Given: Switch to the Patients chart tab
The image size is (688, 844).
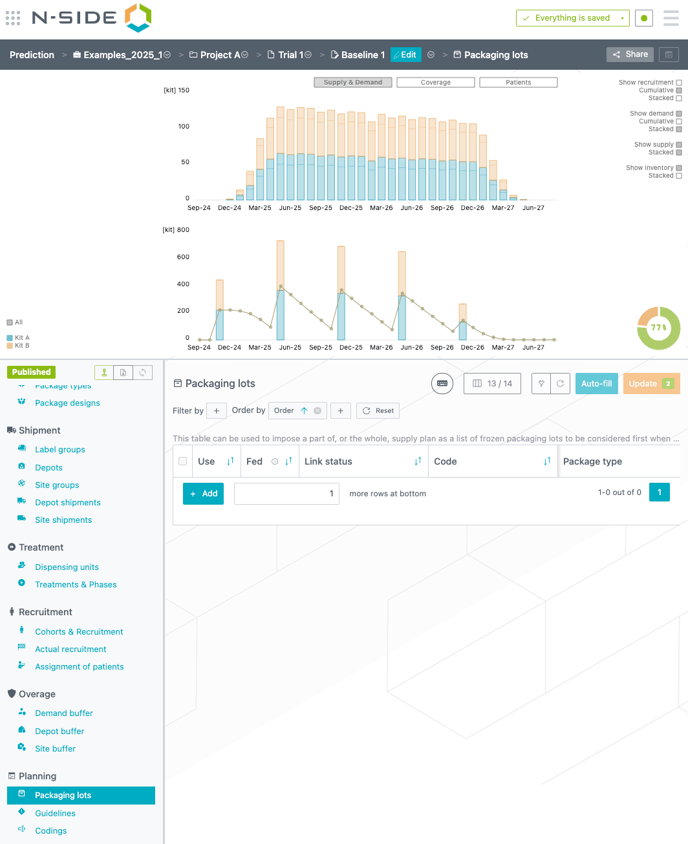Looking at the screenshot, I should [518, 82].
